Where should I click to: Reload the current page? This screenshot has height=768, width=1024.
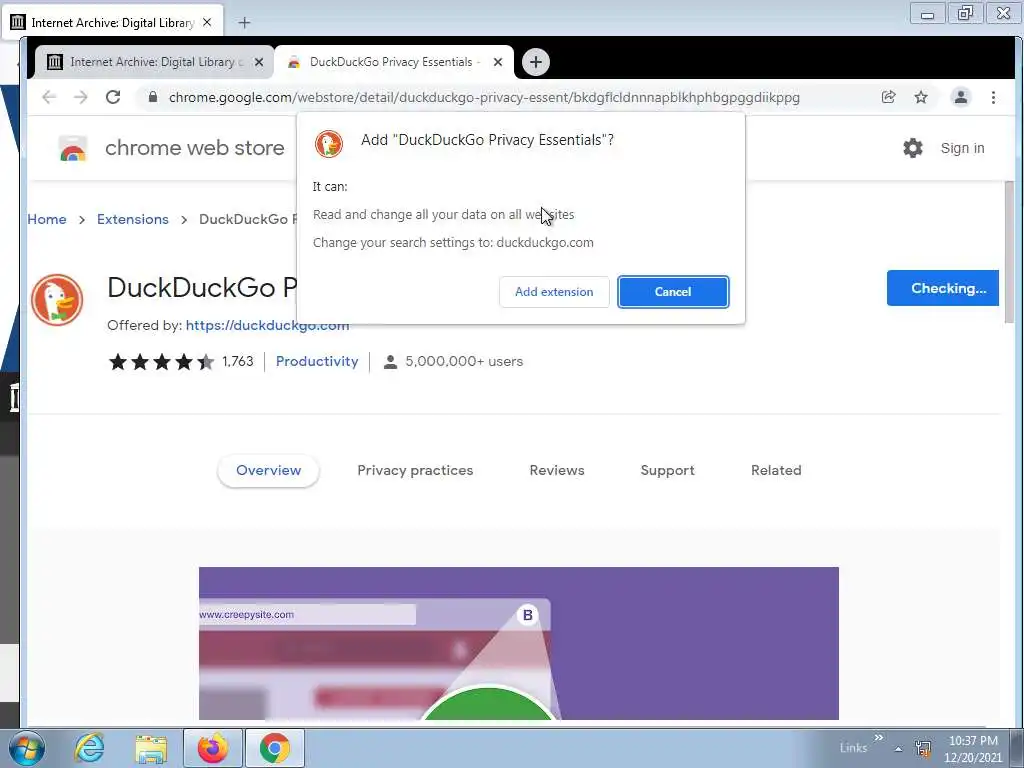(x=113, y=97)
